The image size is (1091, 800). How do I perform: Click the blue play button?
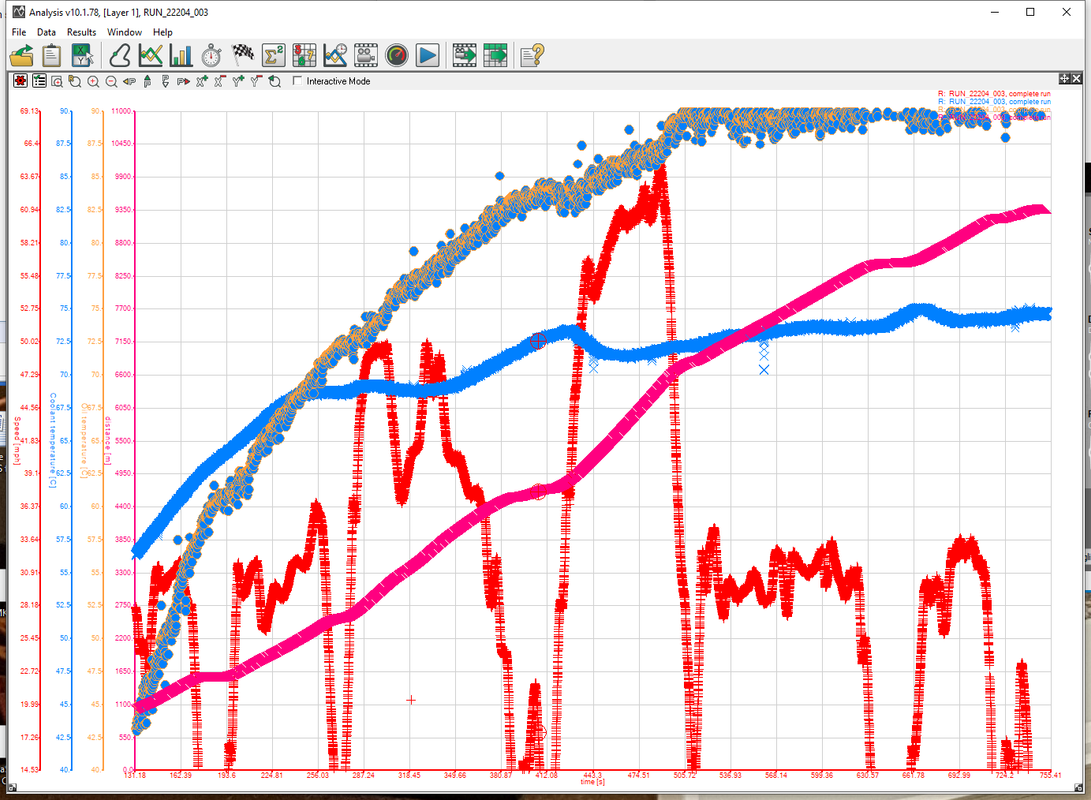pos(427,56)
